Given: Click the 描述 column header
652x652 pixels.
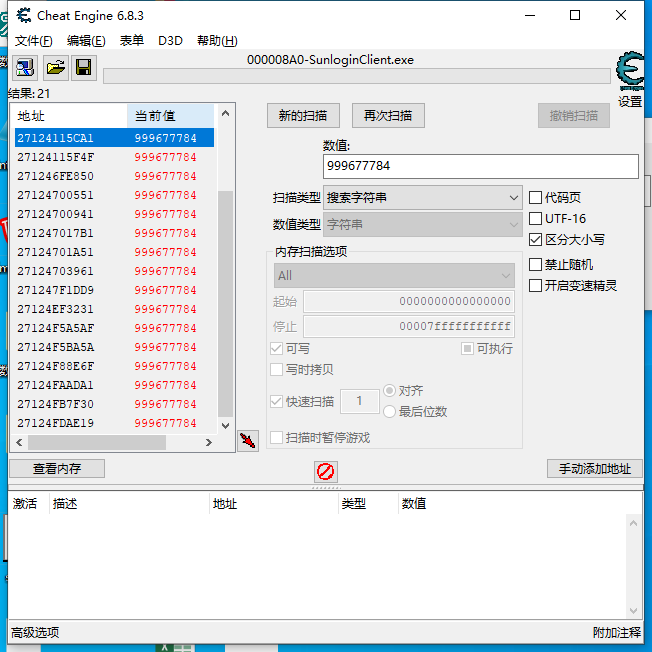Looking at the screenshot, I should [x=129, y=504].
